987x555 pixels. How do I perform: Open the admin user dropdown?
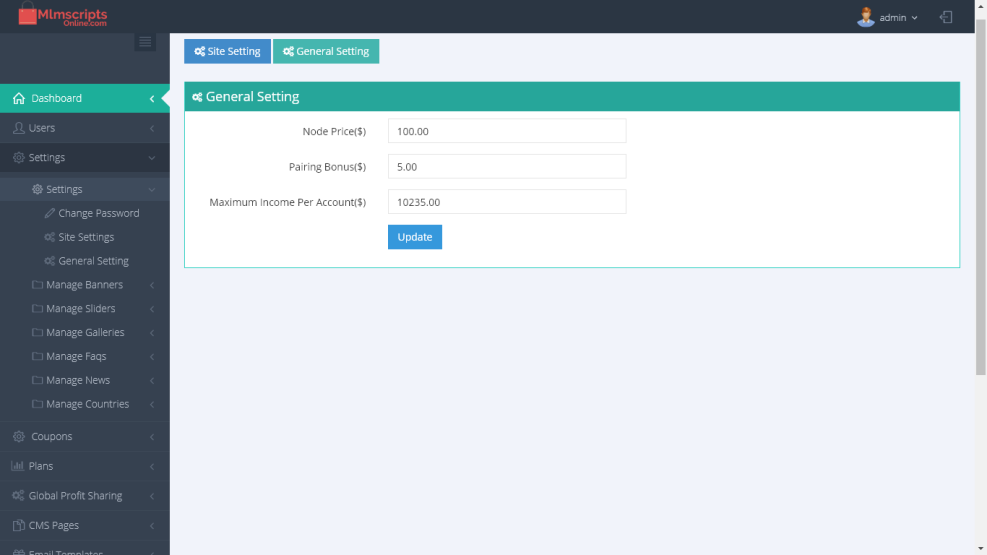click(898, 18)
